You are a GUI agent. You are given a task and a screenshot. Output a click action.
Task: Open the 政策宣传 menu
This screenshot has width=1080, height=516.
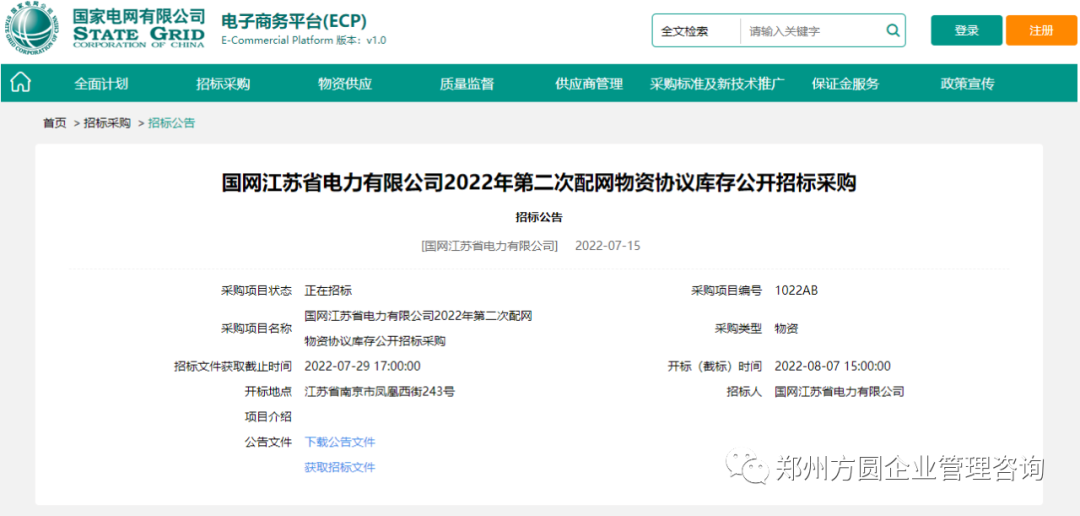[968, 84]
